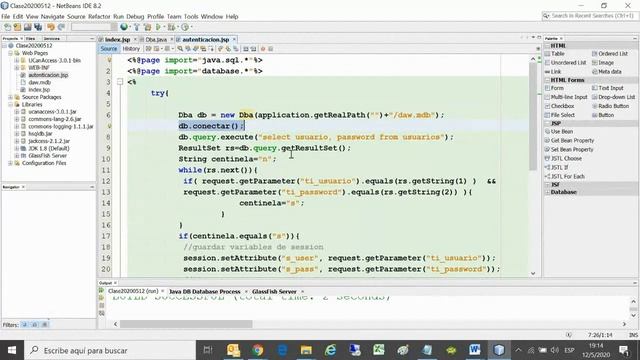Open the GlassFish Server output tab

274,291
